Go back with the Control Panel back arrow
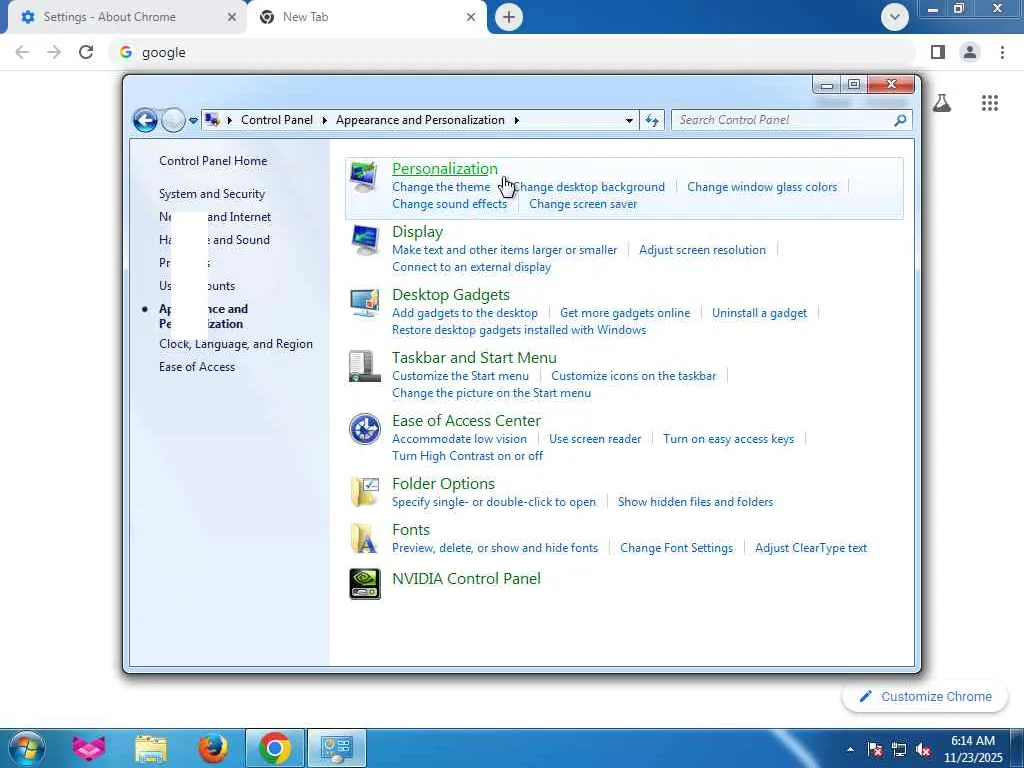1024x768 pixels. coord(145,120)
